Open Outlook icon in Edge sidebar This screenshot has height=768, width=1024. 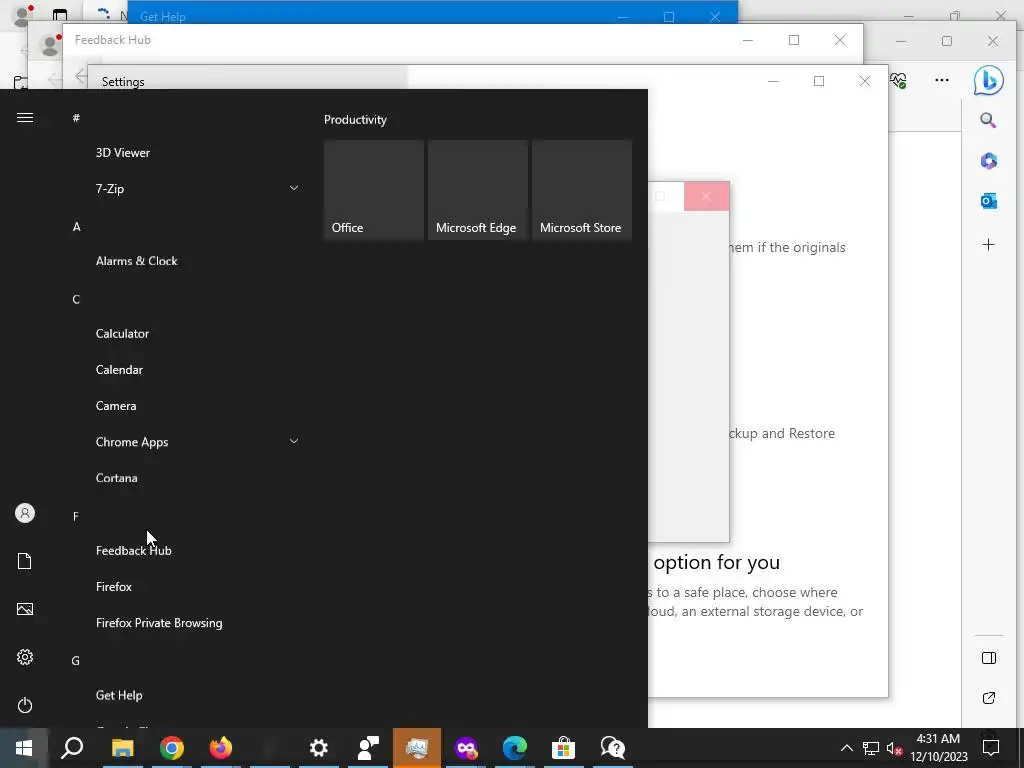pos(989,201)
